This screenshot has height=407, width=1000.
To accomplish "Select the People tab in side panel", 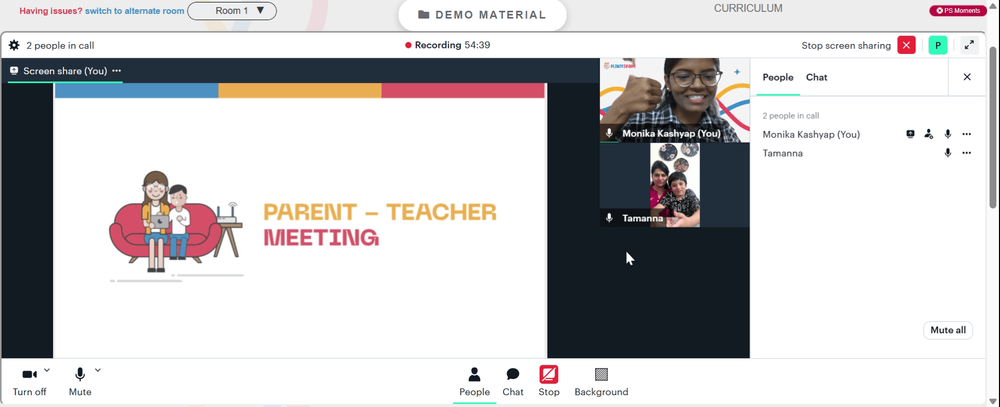I will tap(778, 77).
